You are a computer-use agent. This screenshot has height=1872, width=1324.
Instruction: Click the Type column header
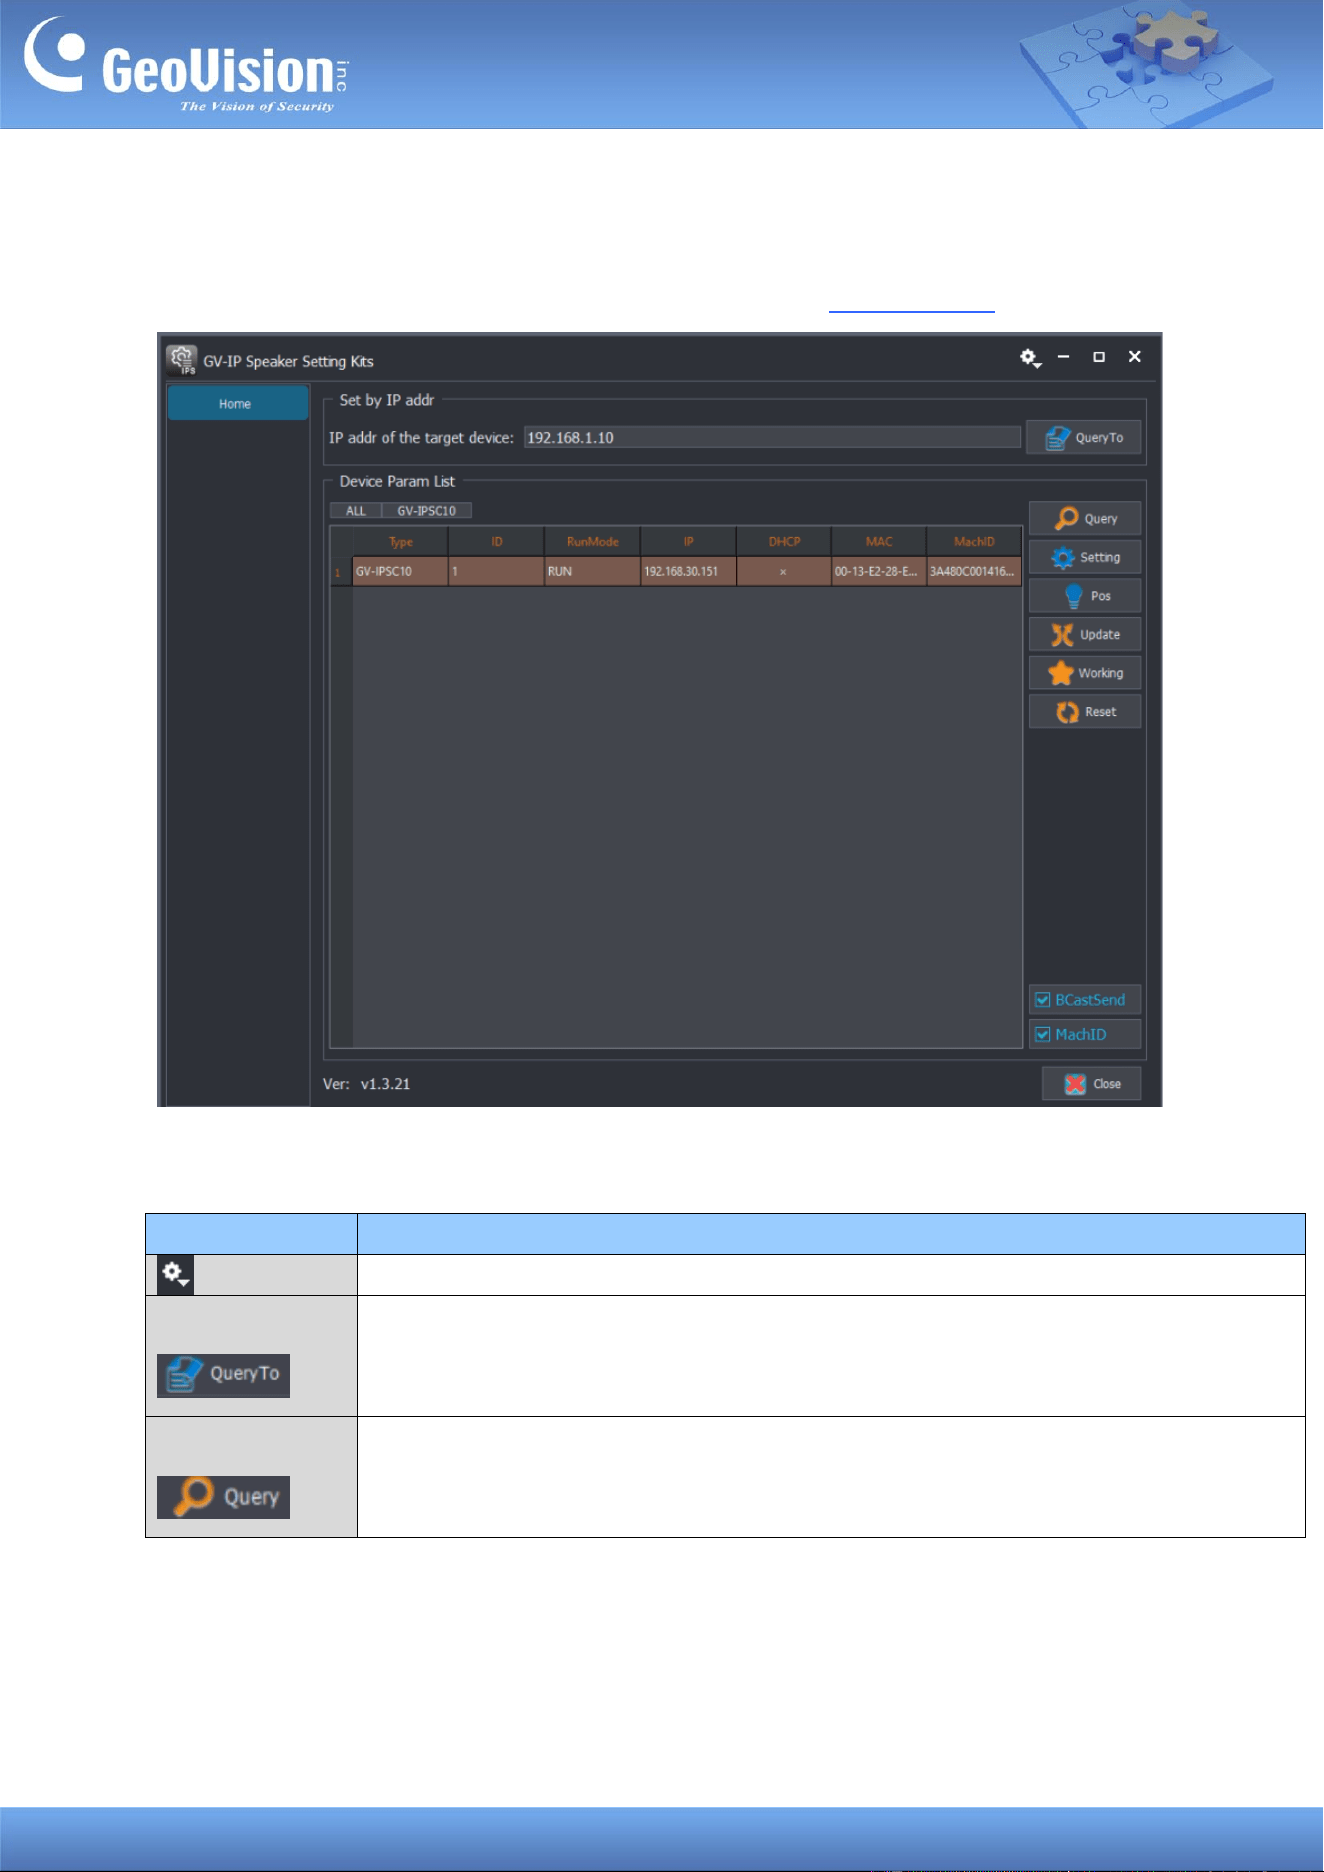point(400,542)
